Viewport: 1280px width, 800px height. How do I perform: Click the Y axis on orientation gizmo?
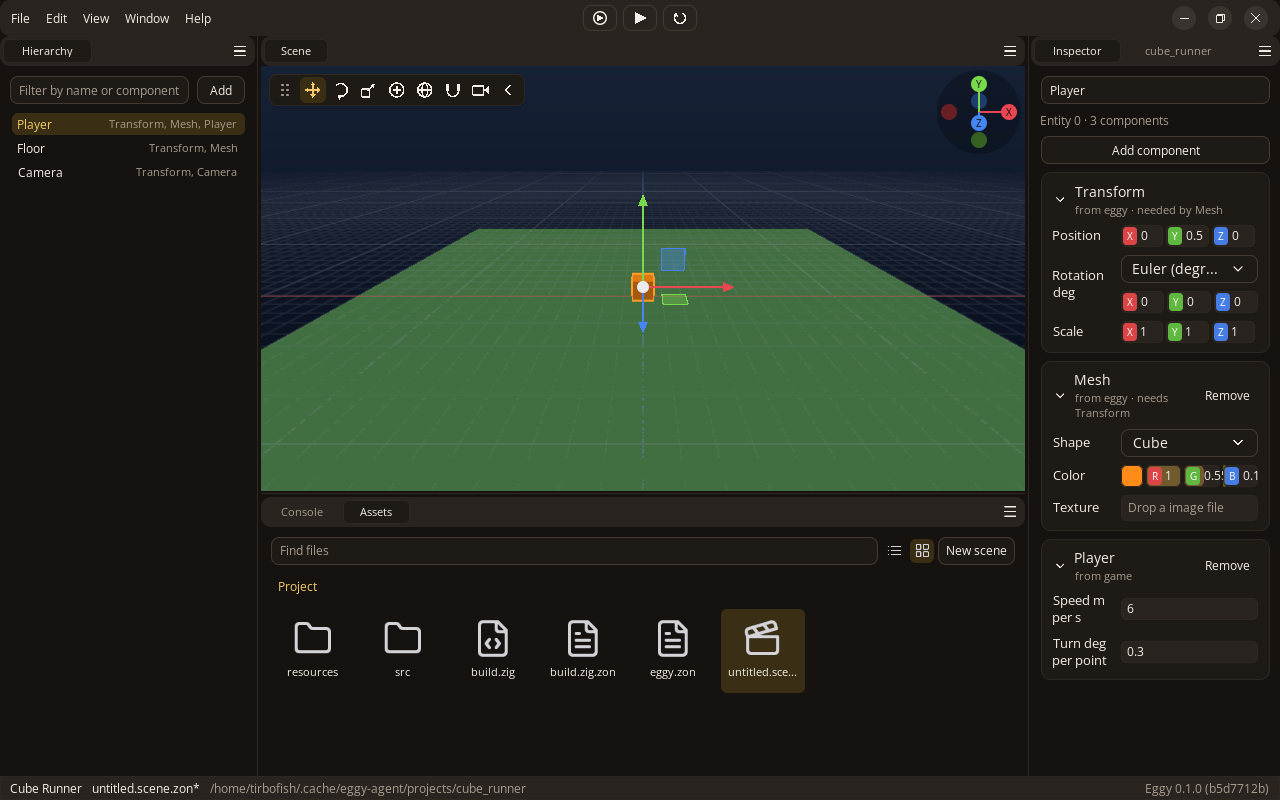point(979,84)
